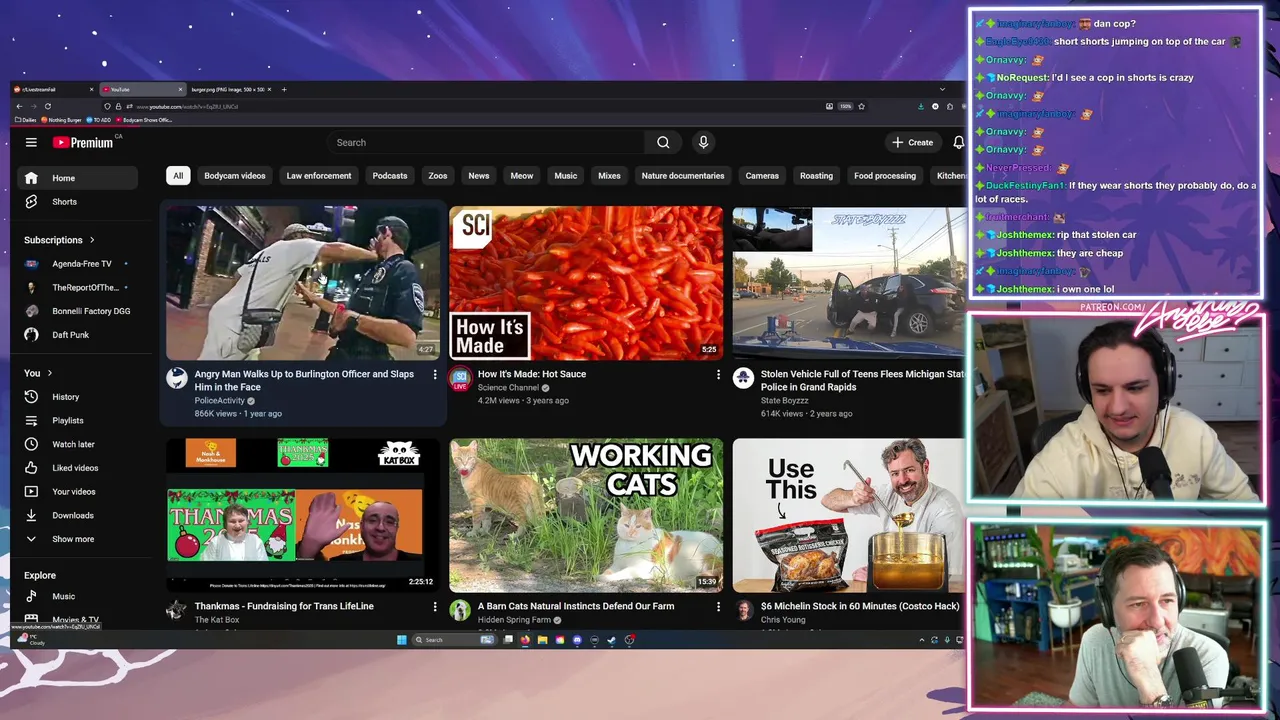1280x720 pixels.
Task: Switch to r/LivestreamFail browser tab
Action: [55, 89]
